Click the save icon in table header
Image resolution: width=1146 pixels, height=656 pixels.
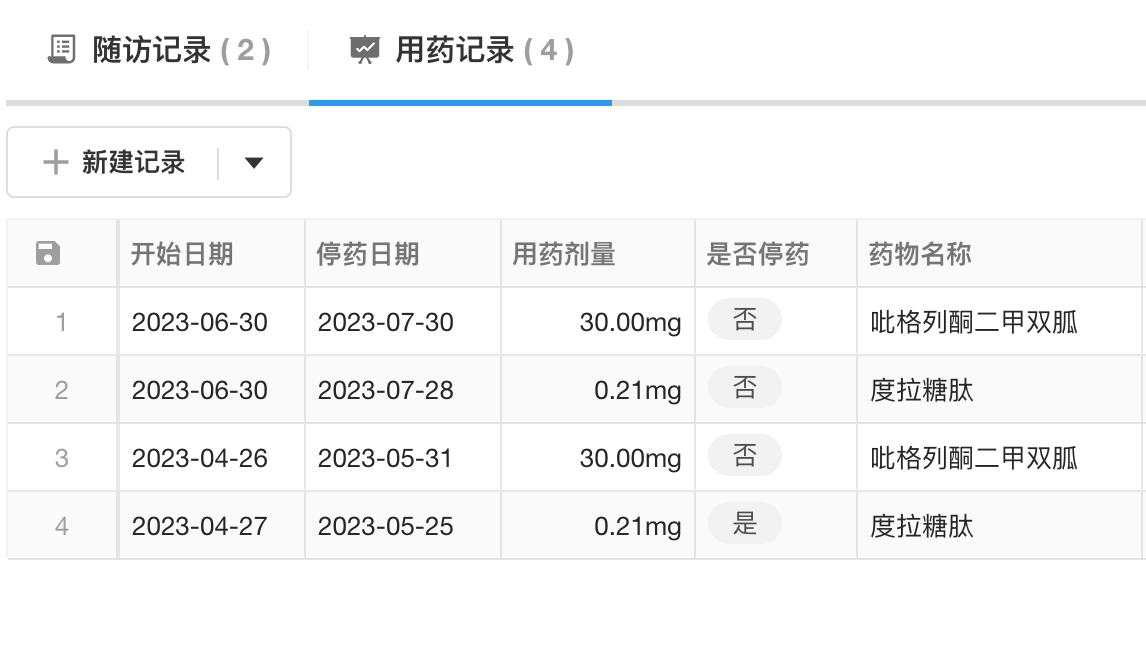pyautogui.click(x=48, y=254)
